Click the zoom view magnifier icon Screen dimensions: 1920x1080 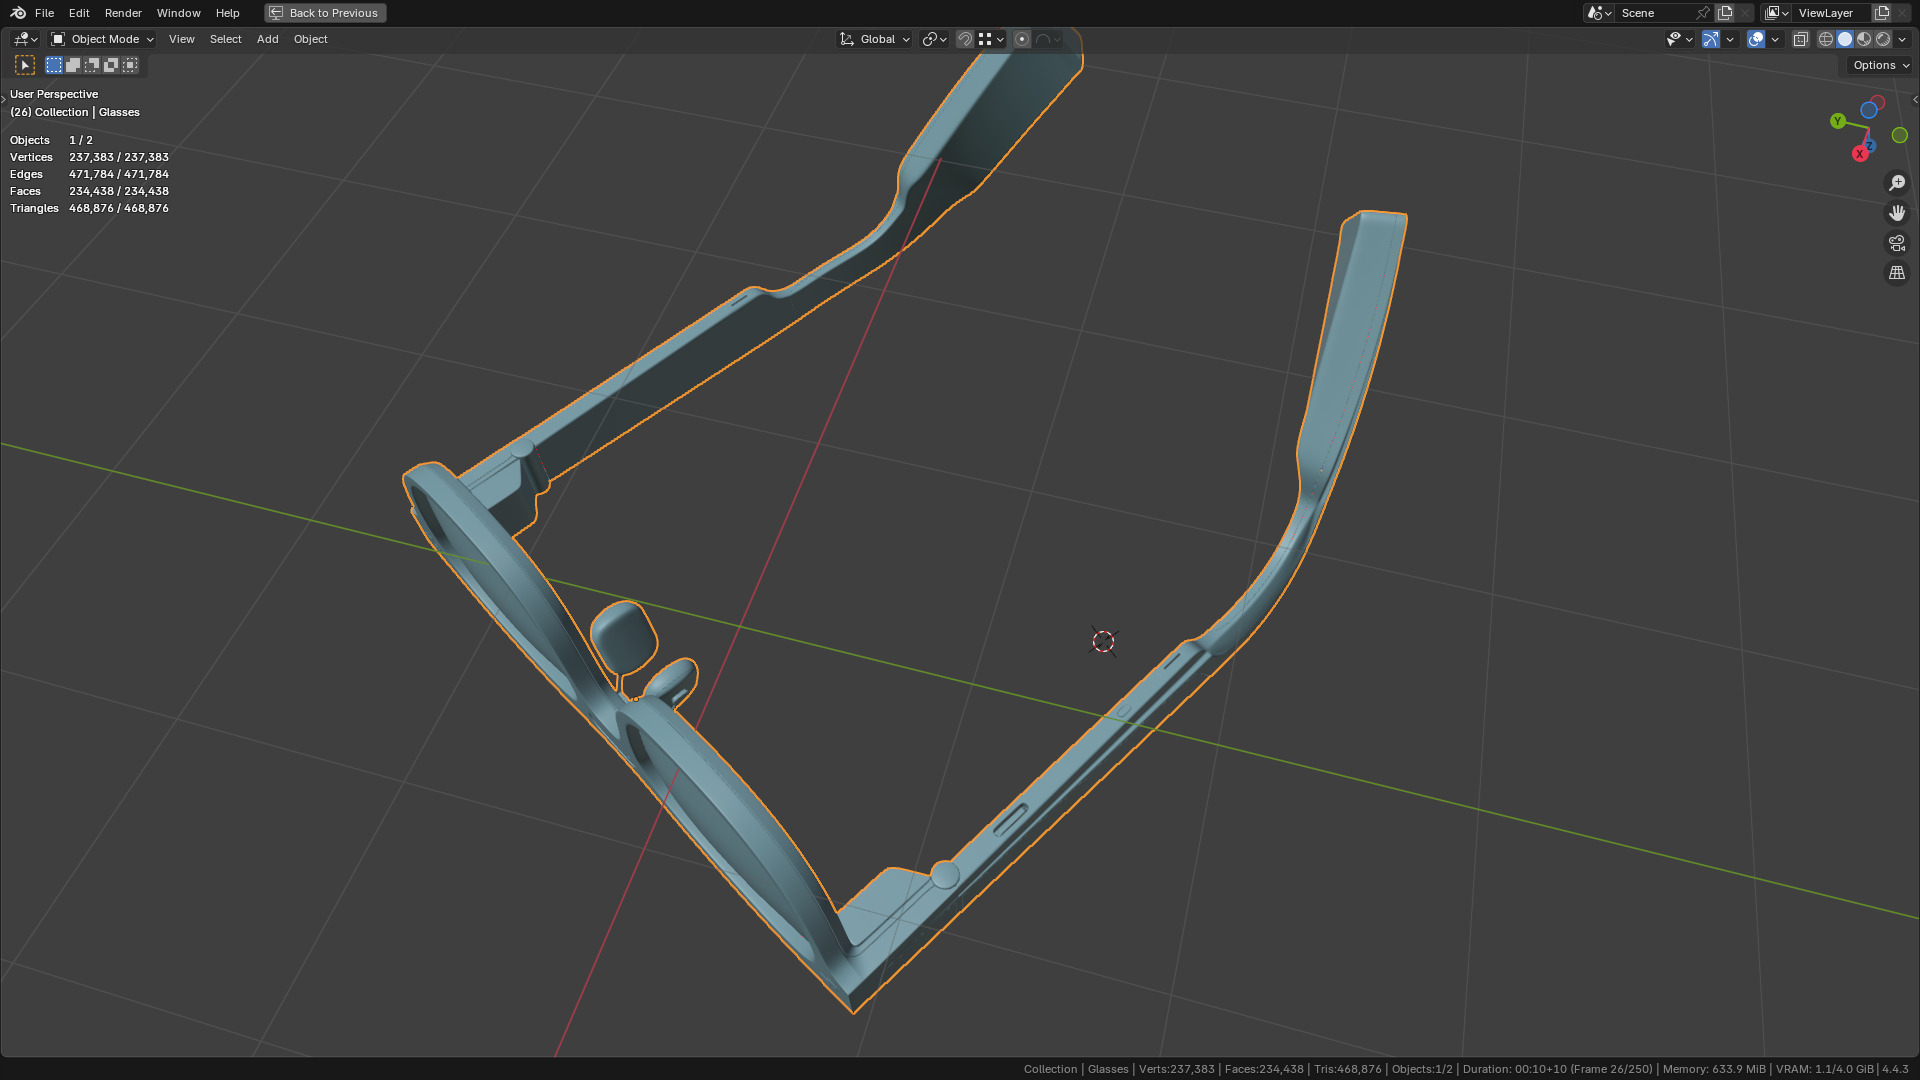(x=1896, y=183)
